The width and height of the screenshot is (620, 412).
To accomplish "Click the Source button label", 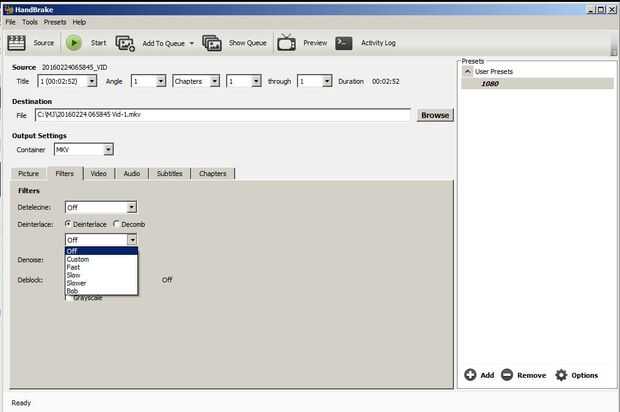I will [43, 43].
